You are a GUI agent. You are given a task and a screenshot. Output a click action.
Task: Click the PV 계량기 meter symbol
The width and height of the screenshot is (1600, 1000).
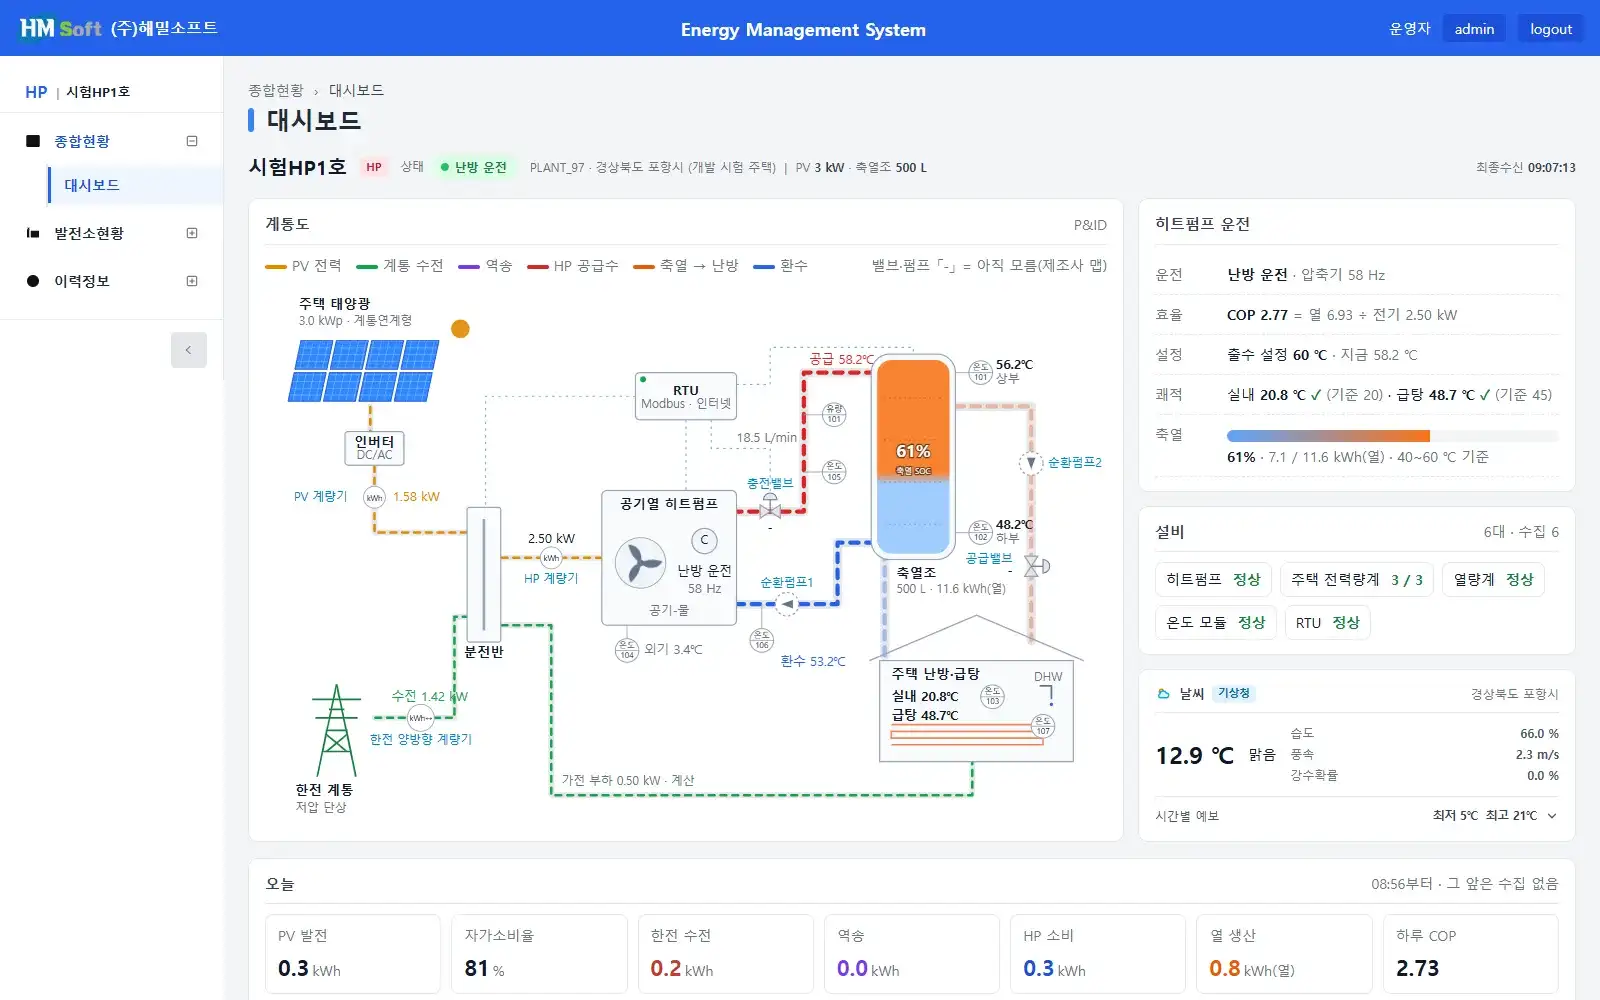tap(374, 497)
